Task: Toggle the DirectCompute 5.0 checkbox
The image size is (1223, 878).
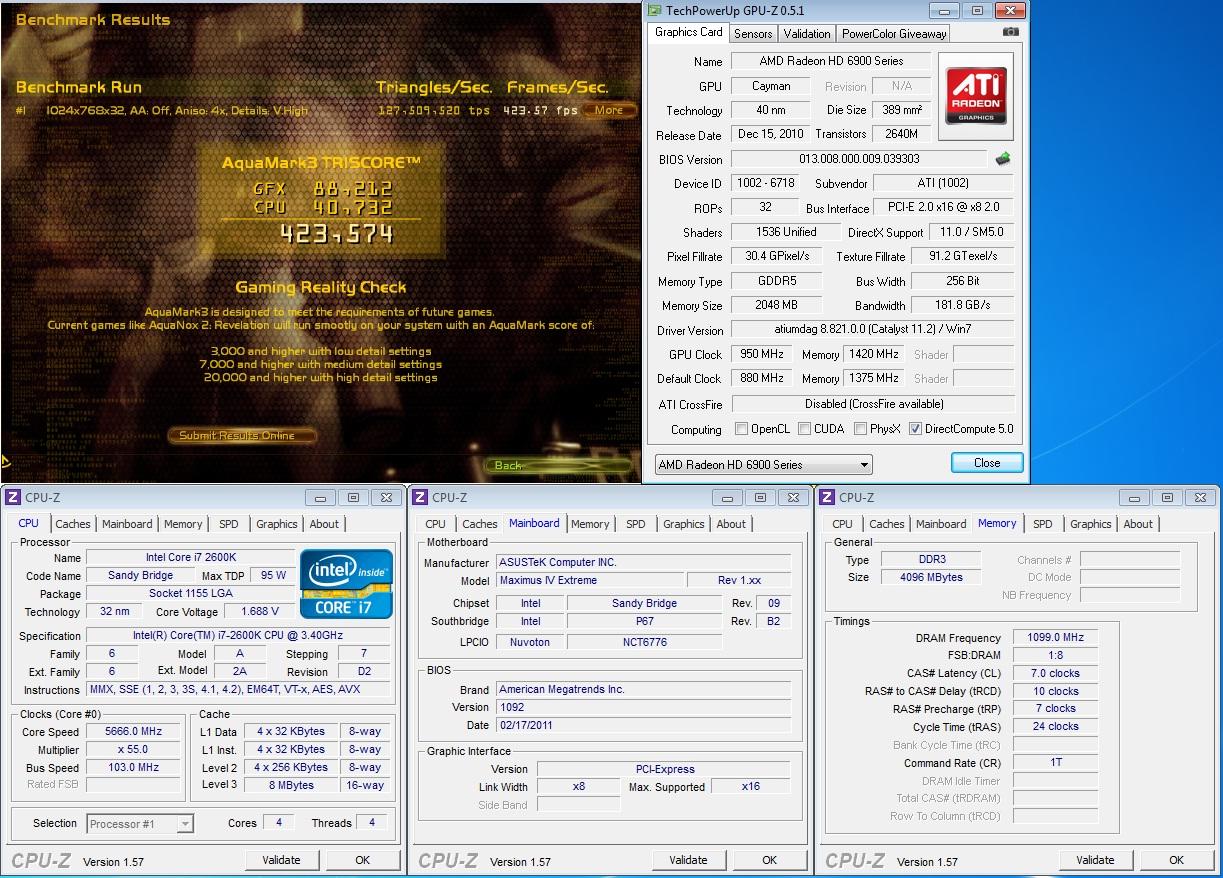Action: (x=915, y=429)
